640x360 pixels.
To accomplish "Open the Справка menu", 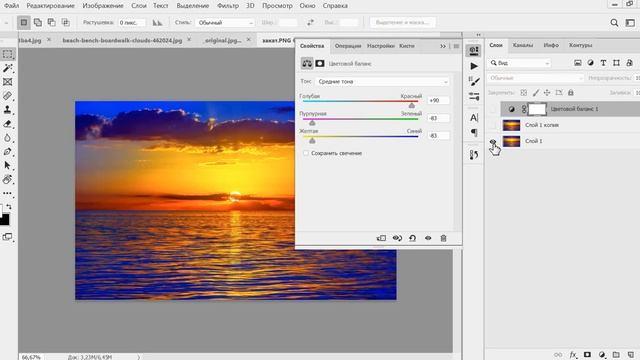I will (x=335, y=6).
